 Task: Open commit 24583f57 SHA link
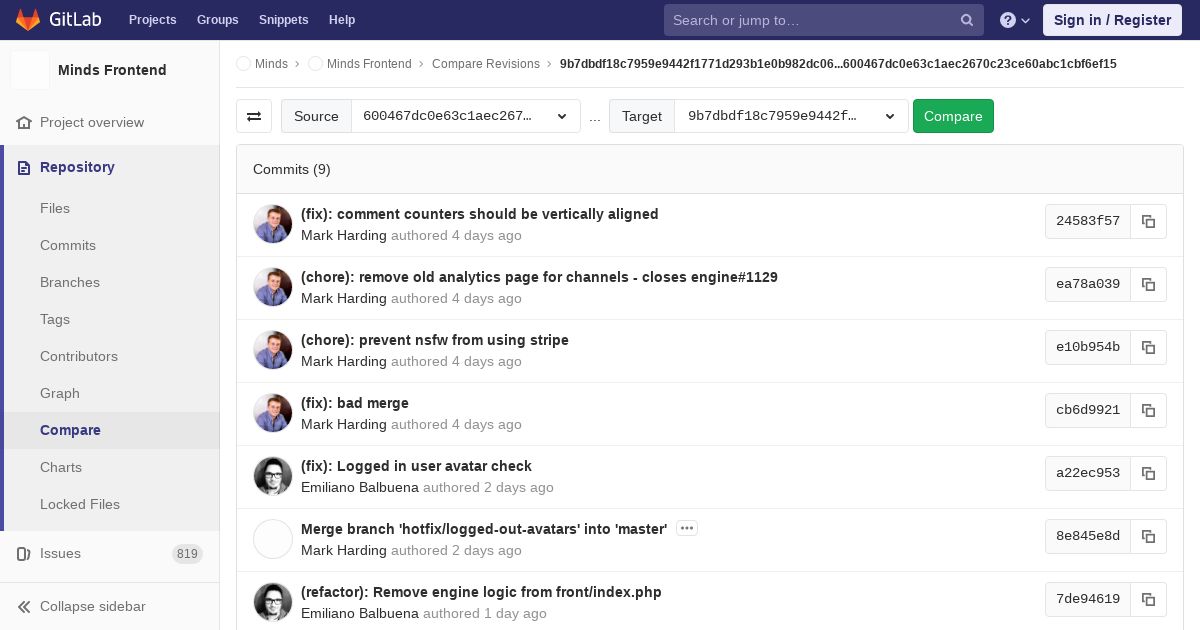(x=1088, y=222)
